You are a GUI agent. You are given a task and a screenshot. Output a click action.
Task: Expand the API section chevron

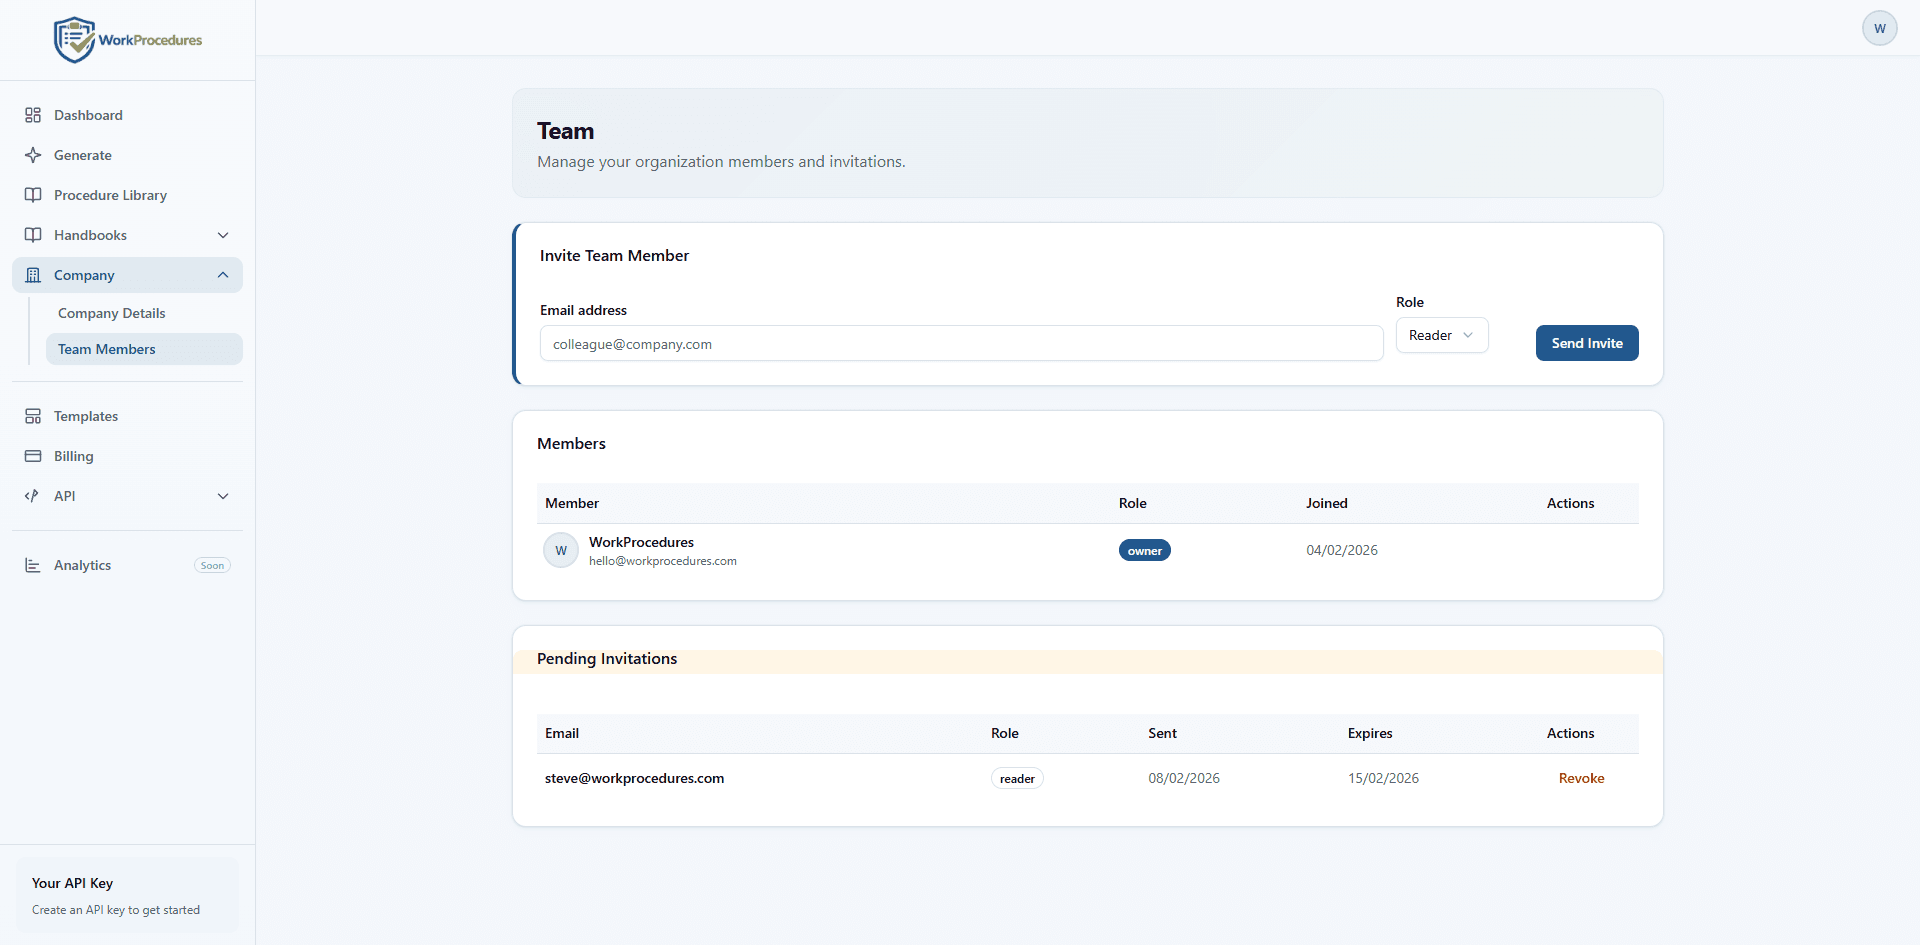coord(223,496)
